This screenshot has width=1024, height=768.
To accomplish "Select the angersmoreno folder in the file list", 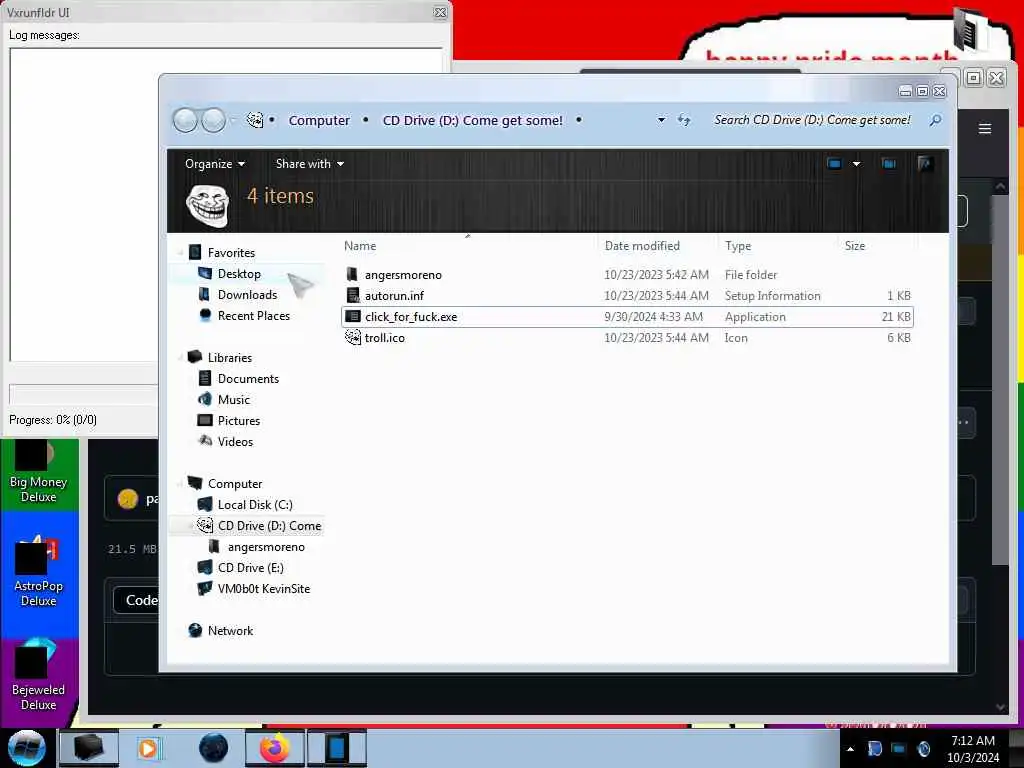I will [x=403, y=275].
